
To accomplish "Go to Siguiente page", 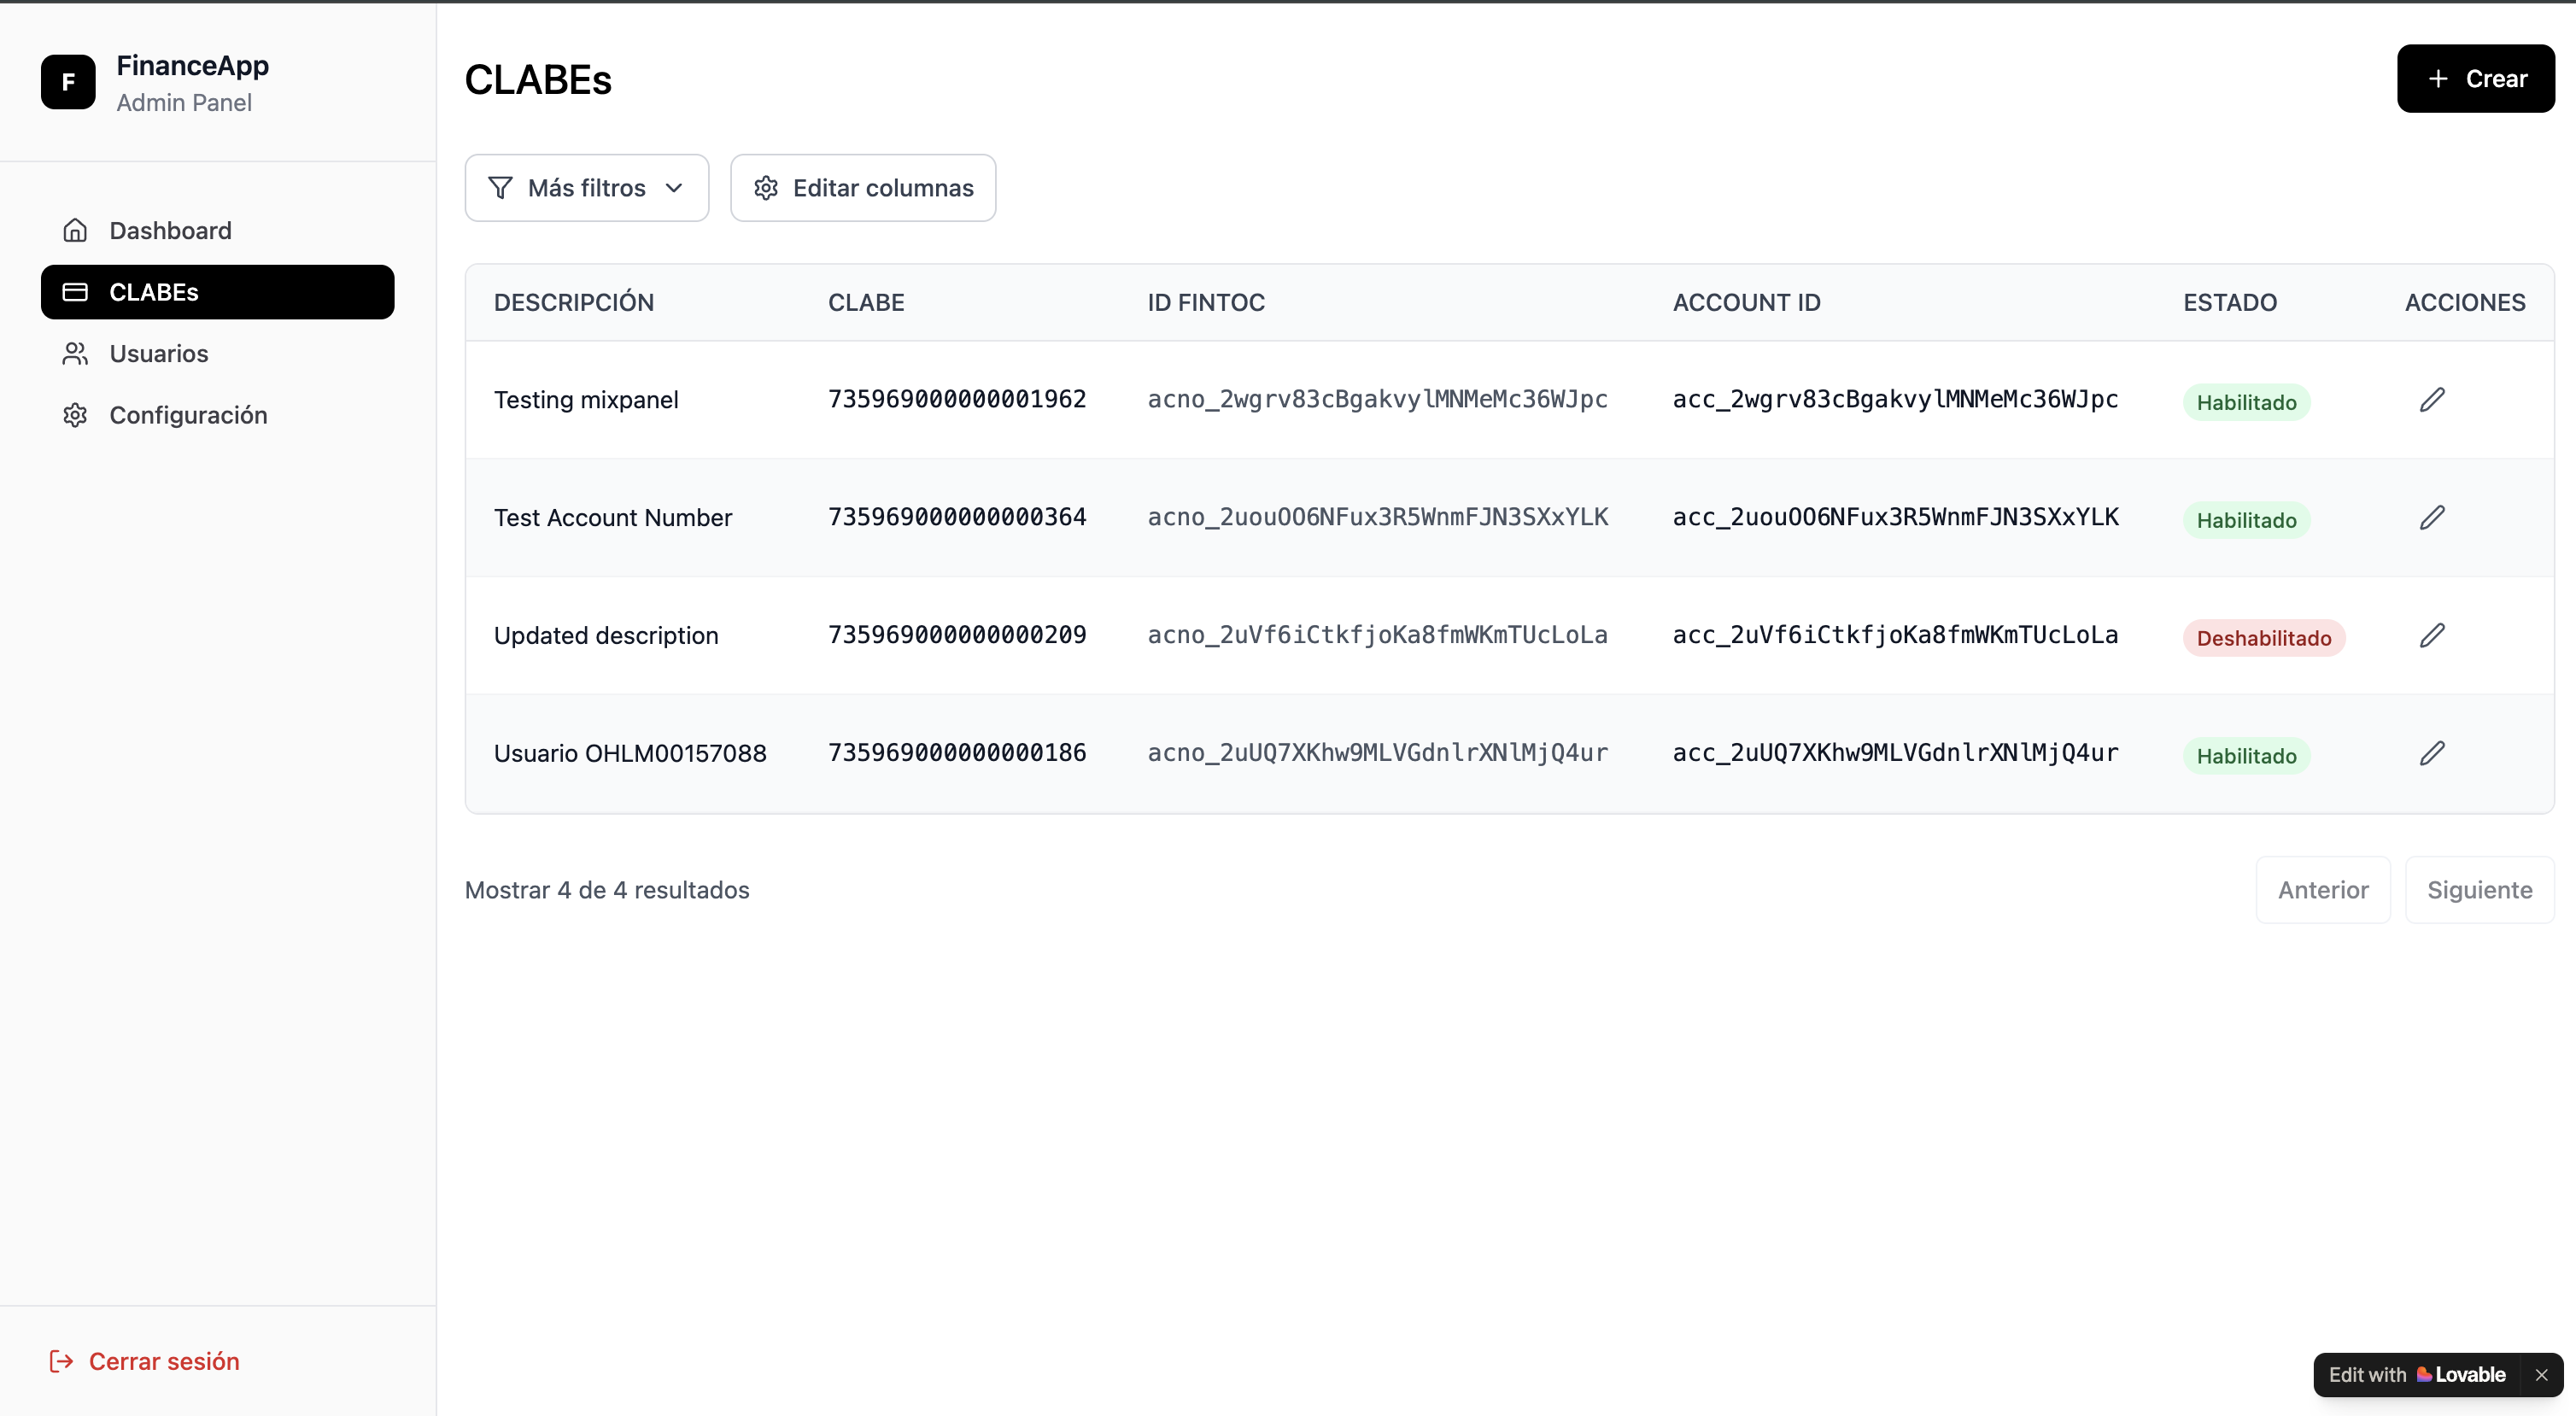I will point(2479,890).
